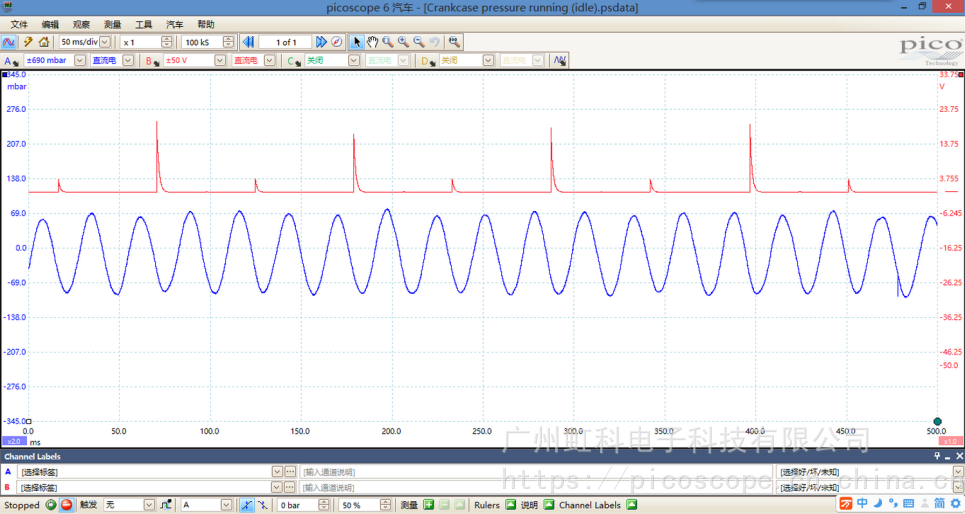Viewport: 965px width, 514px height.
Task: Open 编辑 menu
Action: point(50,24)
